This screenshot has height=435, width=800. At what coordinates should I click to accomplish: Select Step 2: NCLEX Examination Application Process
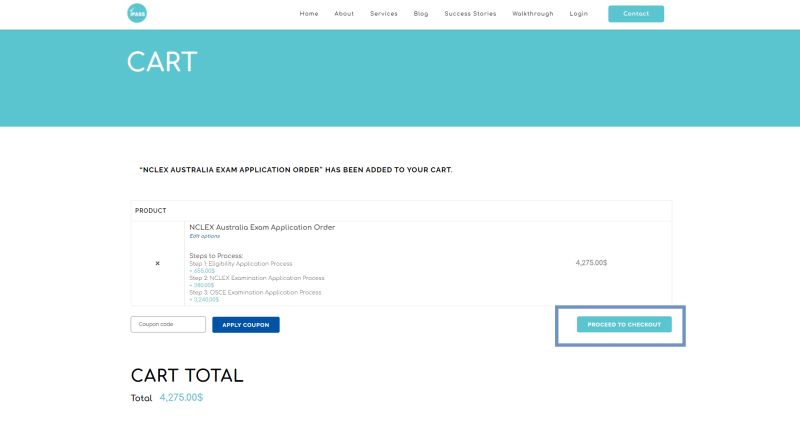point(257,278)
